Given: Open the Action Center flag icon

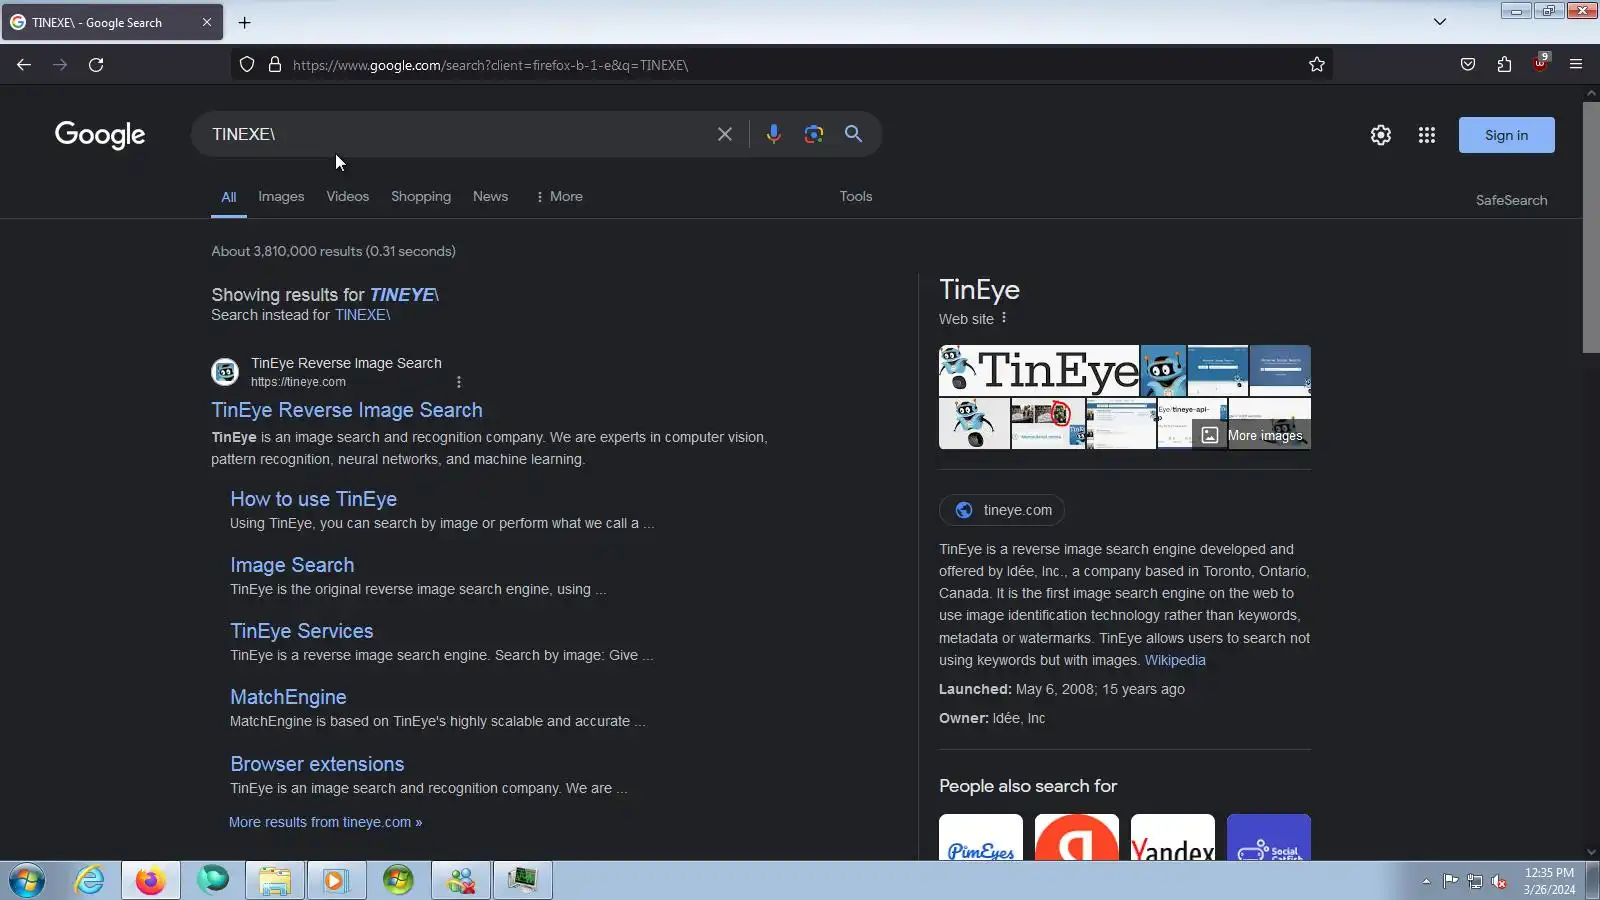Looking at the screenshot, I should tap(1450, 881).
